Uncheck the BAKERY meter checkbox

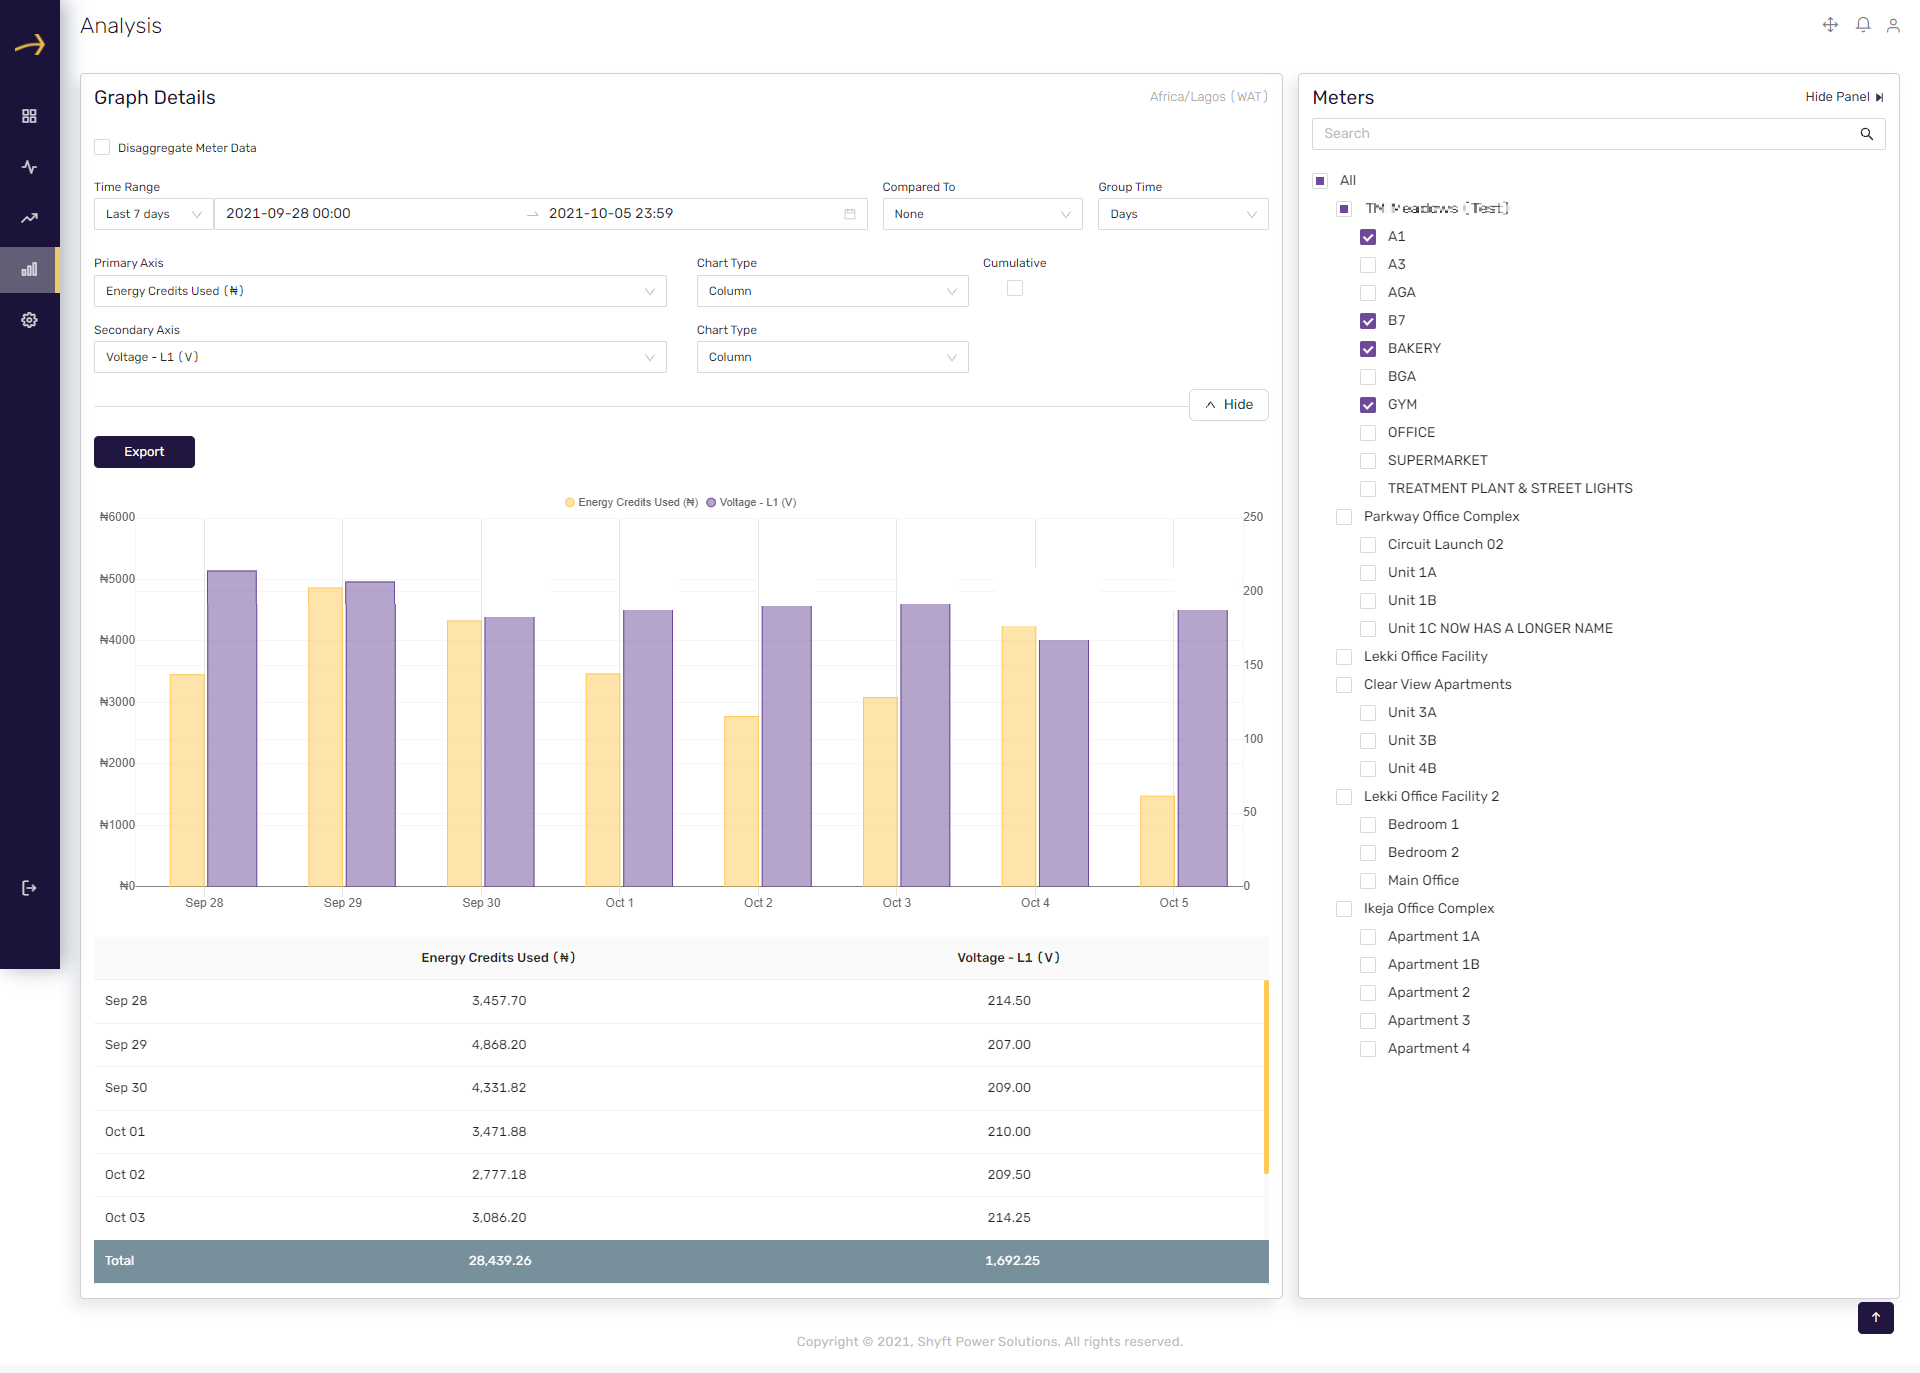tap(1368, 349)
